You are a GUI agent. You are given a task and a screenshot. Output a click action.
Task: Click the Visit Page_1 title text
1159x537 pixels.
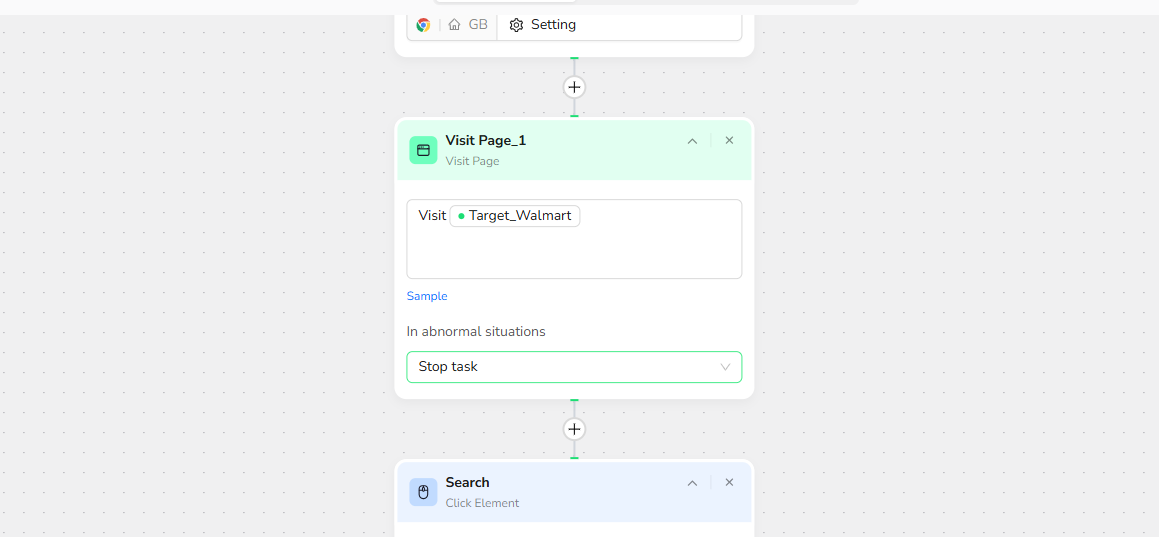point(485,141)
